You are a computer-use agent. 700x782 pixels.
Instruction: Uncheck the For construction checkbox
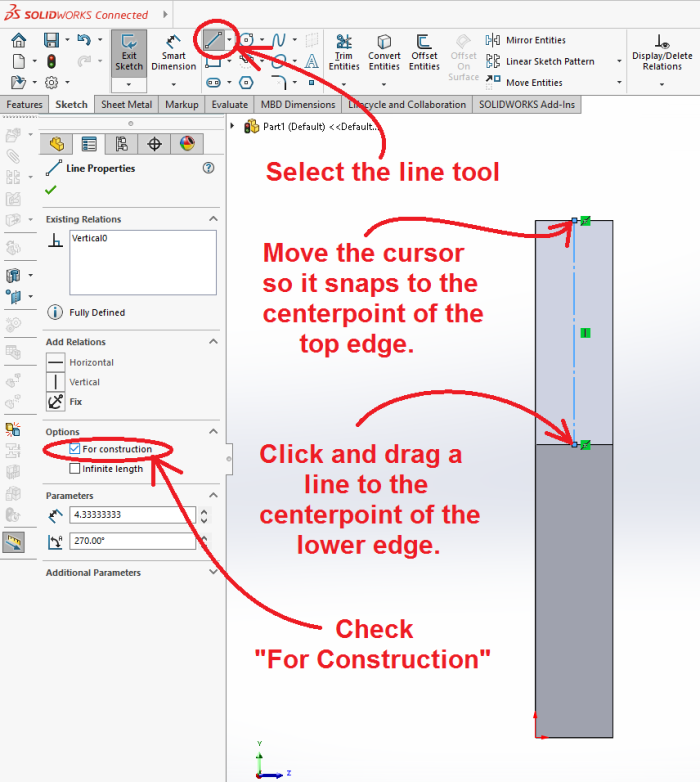75,450
